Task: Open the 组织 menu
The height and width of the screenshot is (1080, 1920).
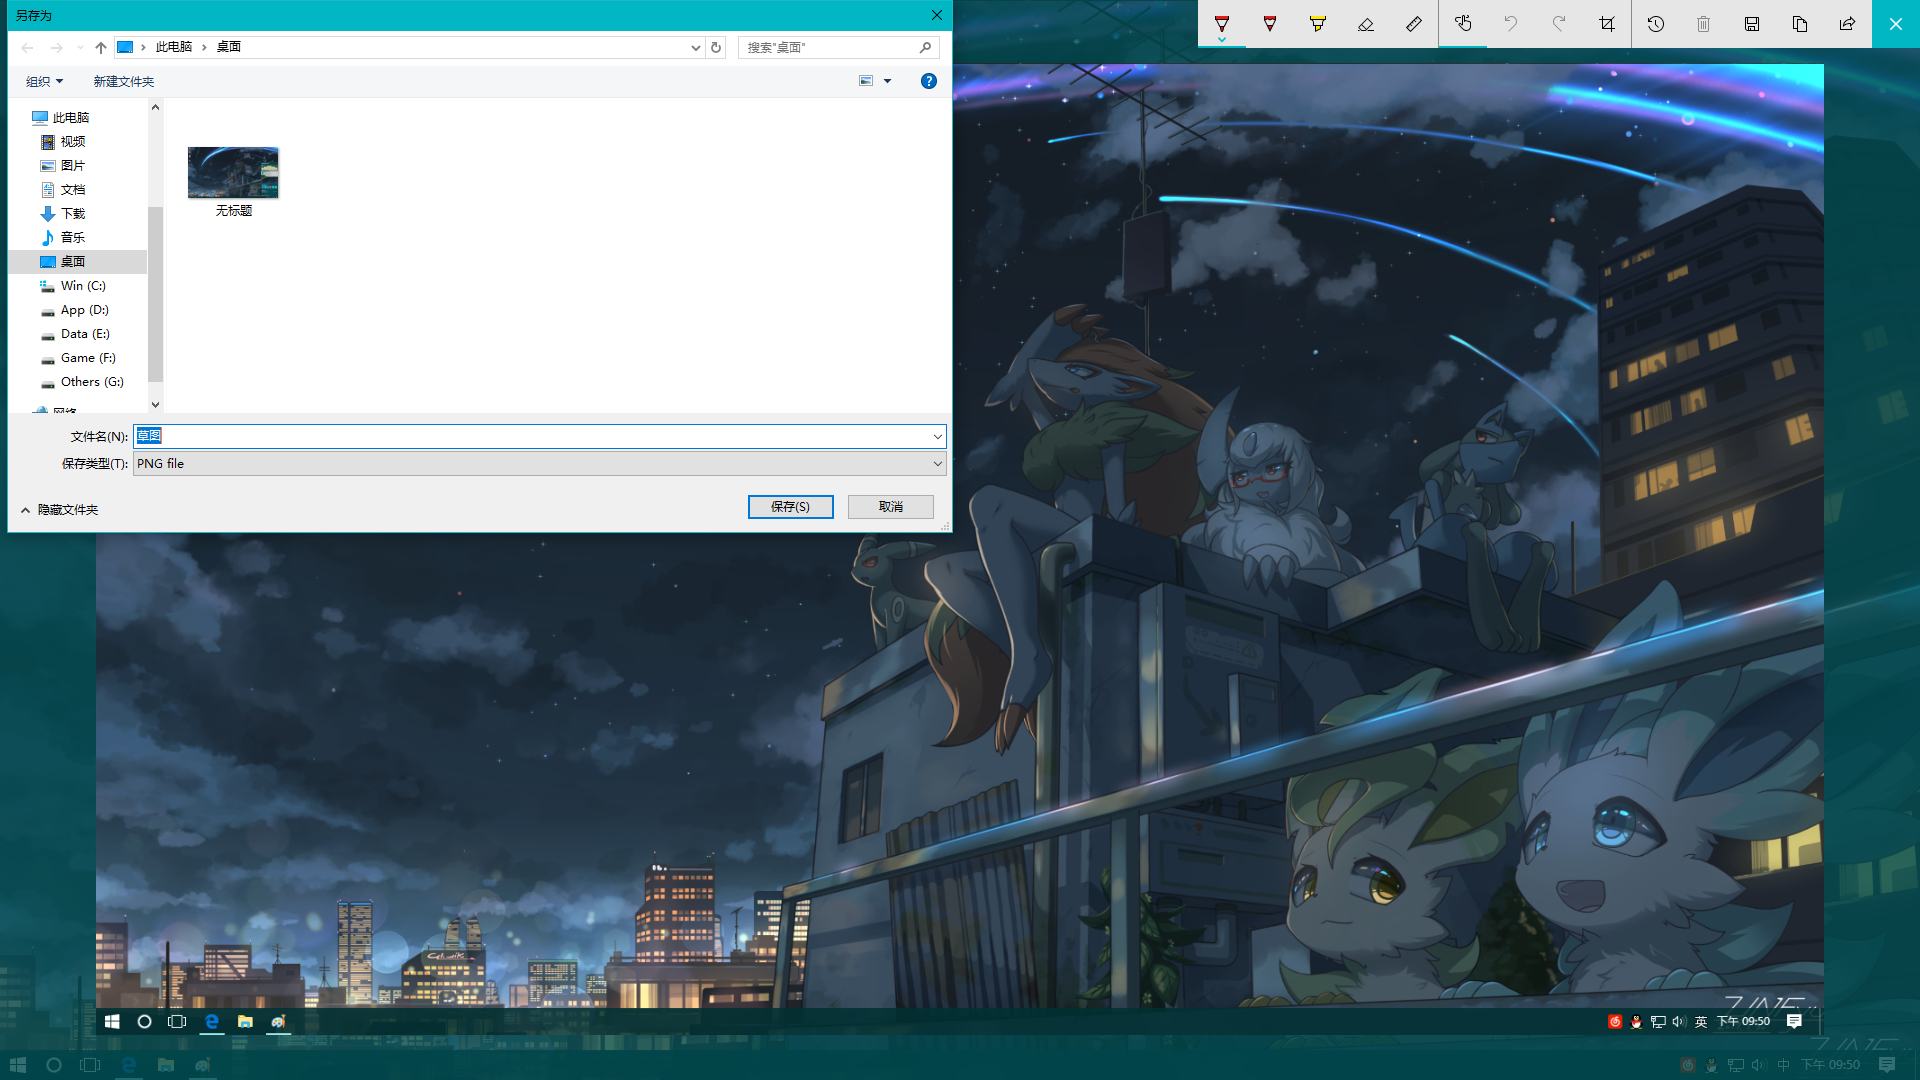Action: pyautogui.click(x=44, y=81)
